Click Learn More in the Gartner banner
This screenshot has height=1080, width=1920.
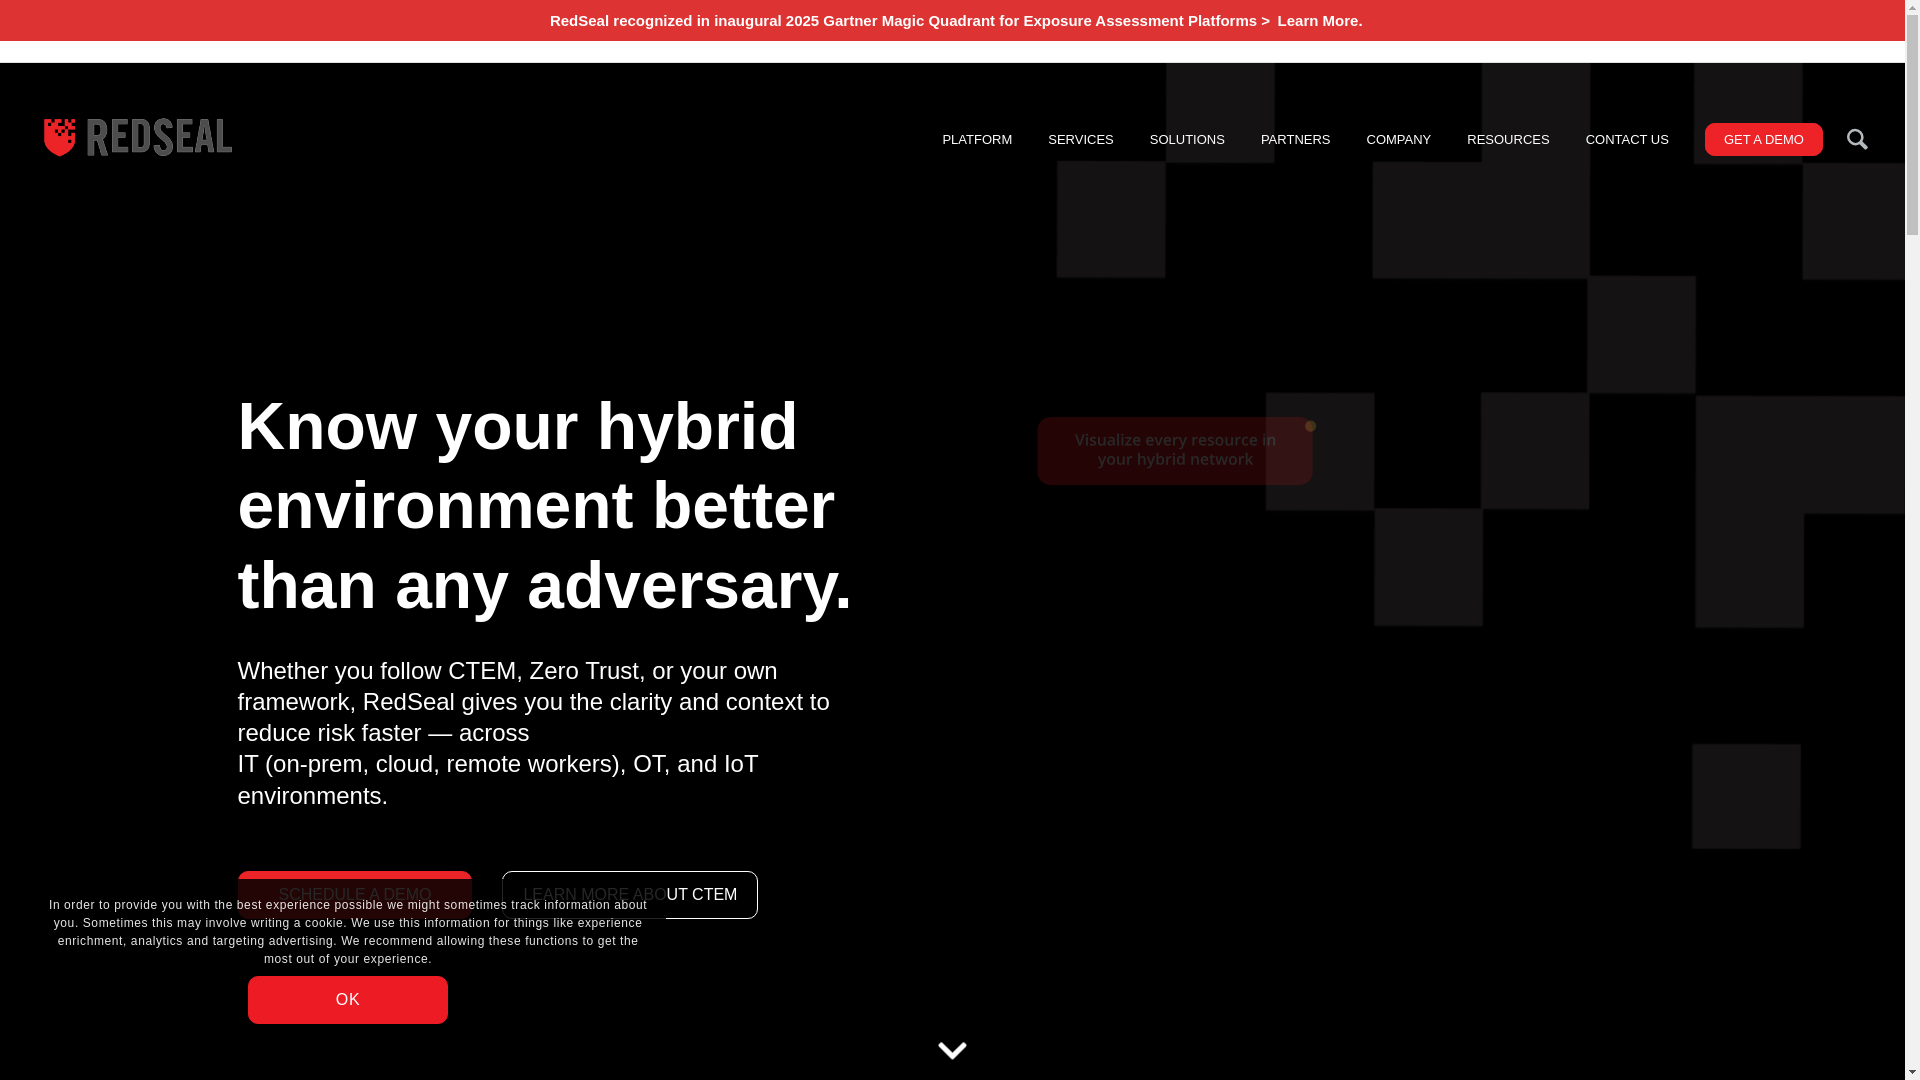point(1319,21)
